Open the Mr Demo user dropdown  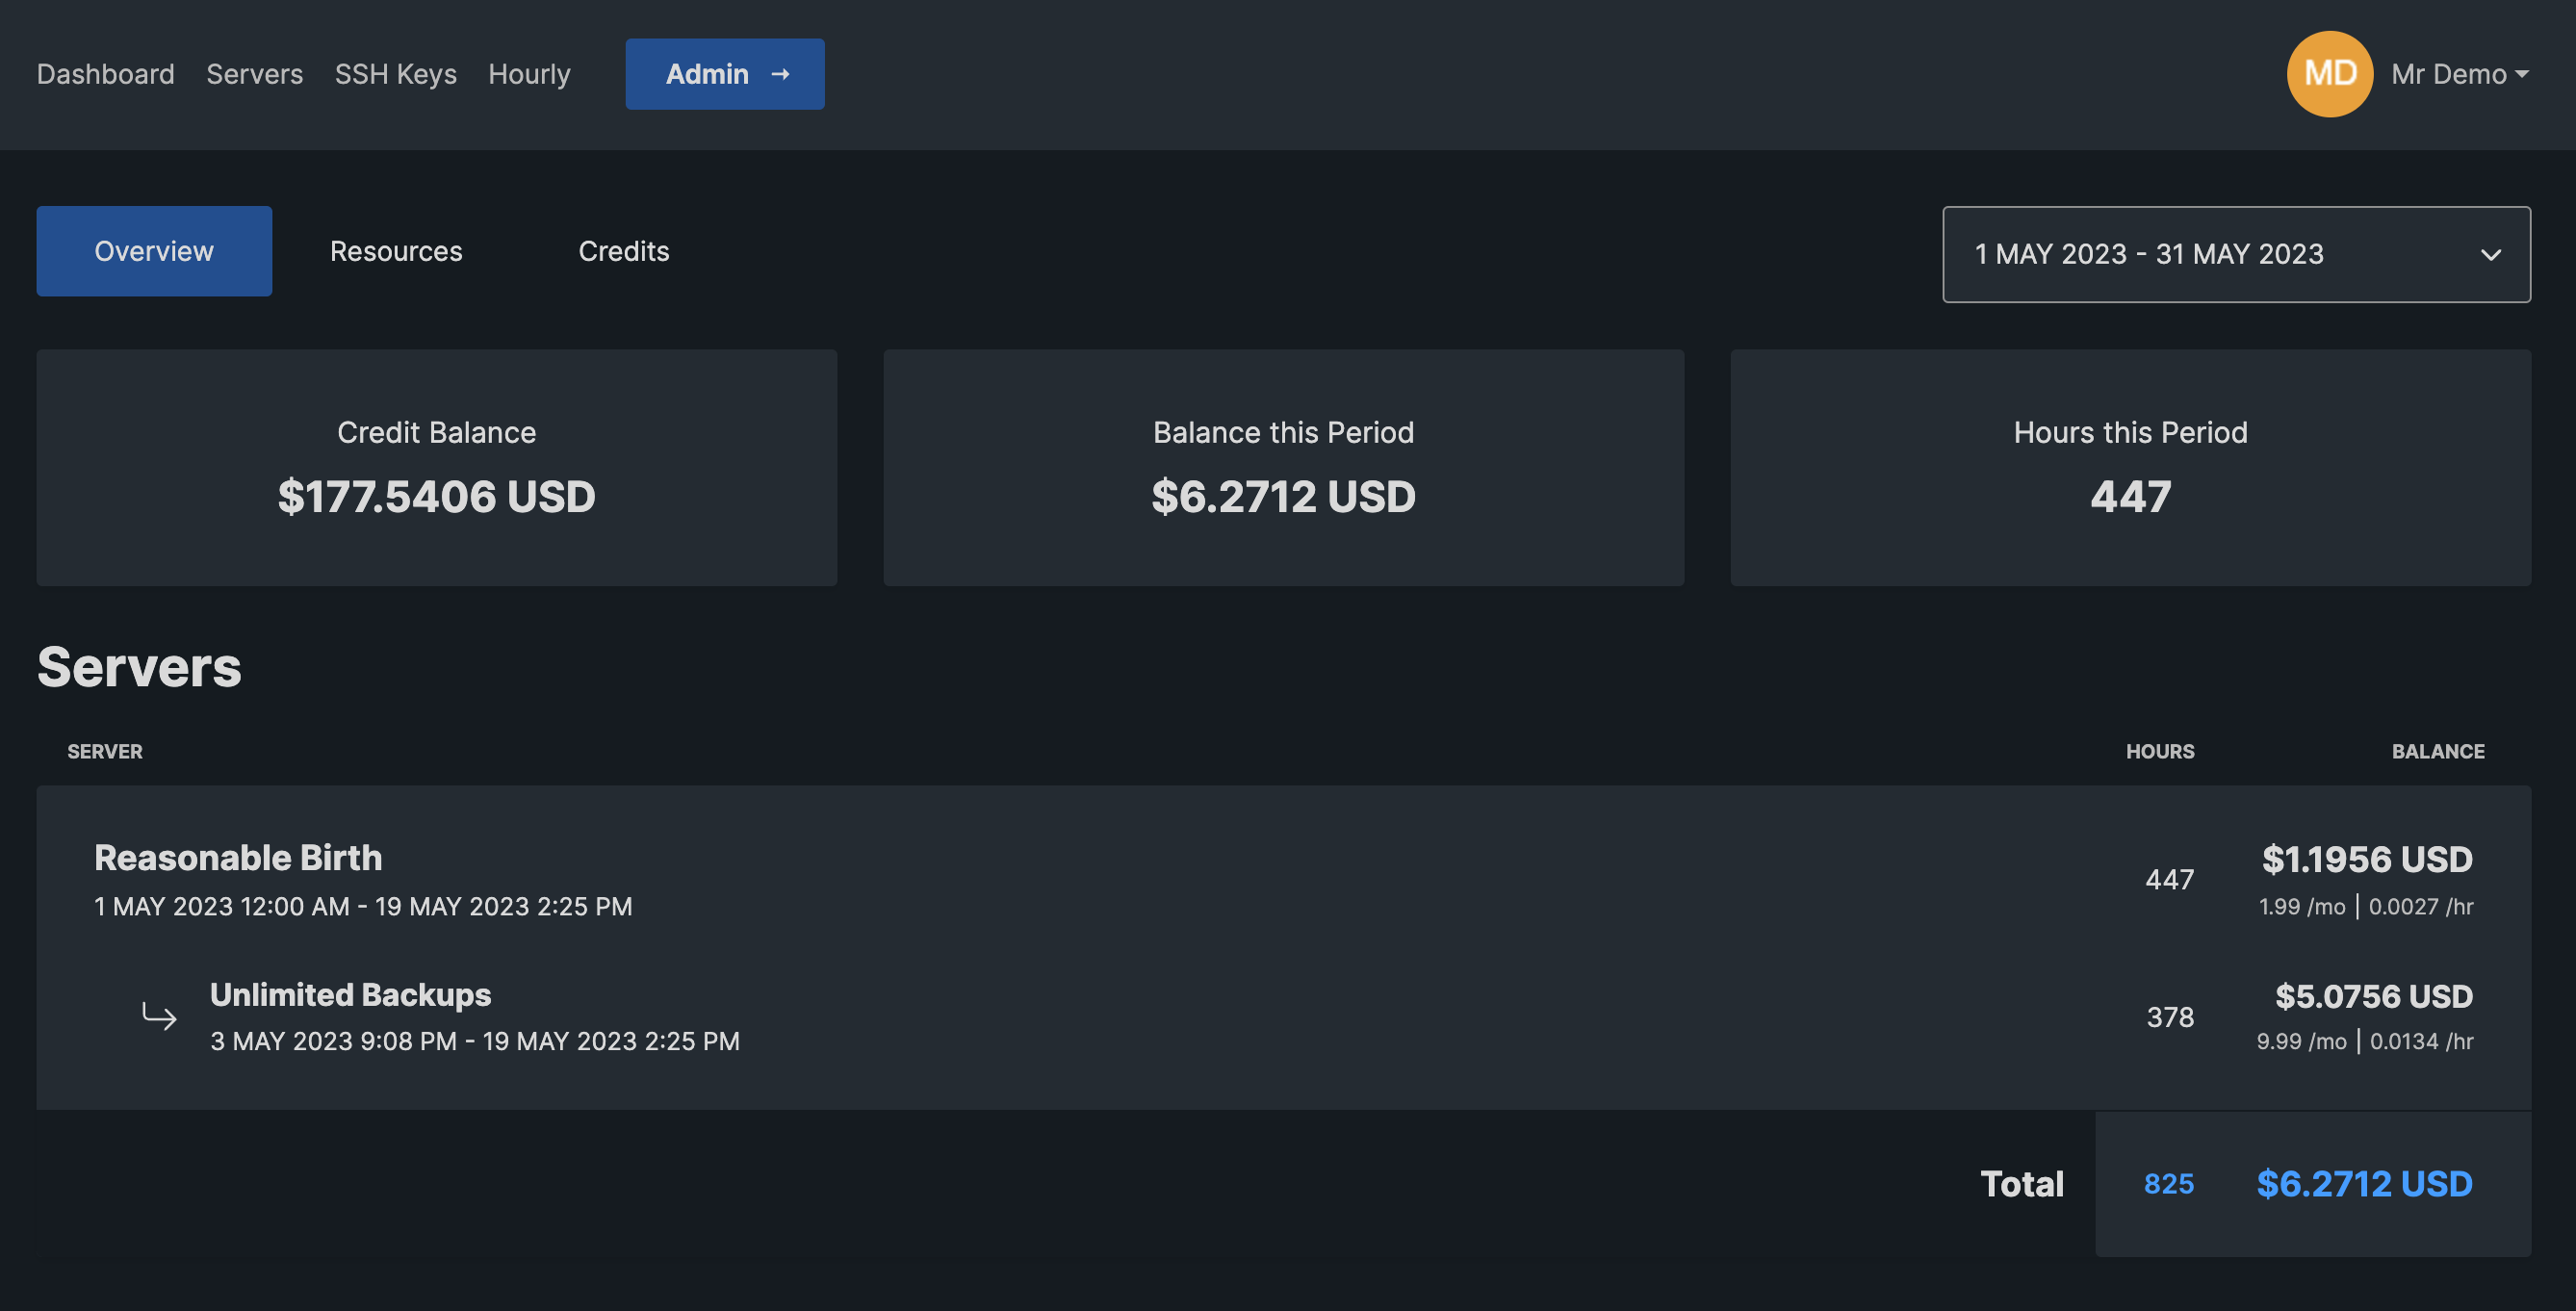[2459, 74]
